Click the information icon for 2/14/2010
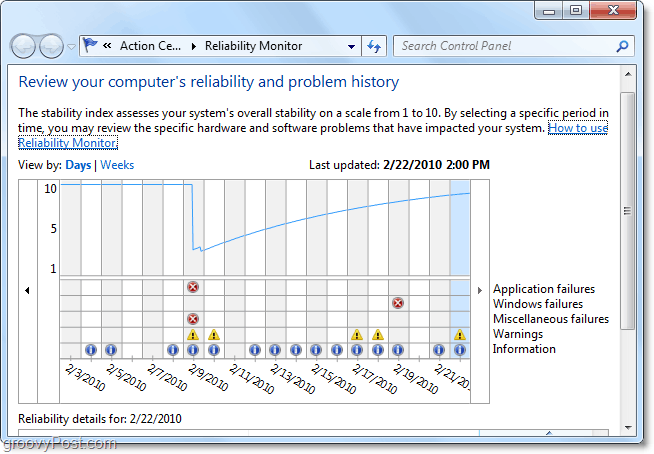This screenshot has height=454, width=654. pyautogui.click(x=296, y=350)
